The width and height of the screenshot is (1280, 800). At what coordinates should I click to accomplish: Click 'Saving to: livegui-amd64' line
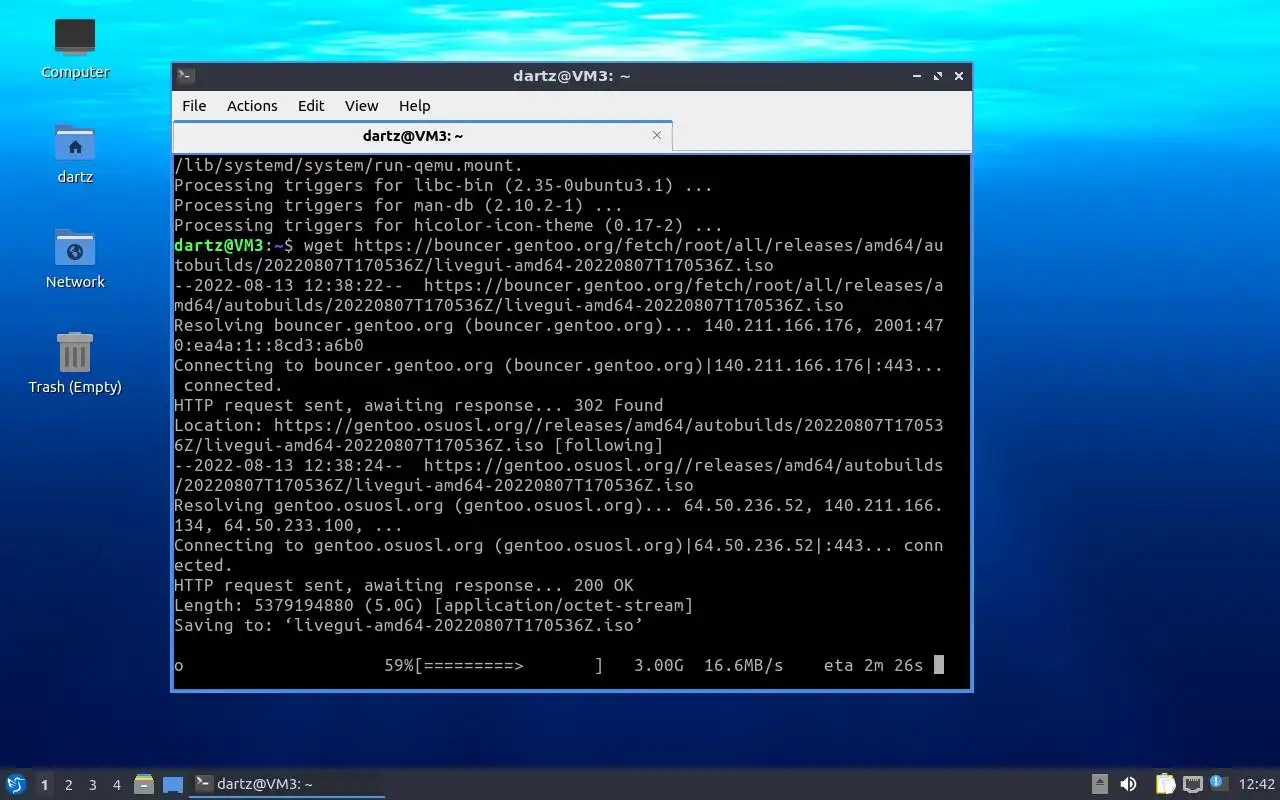408,625
